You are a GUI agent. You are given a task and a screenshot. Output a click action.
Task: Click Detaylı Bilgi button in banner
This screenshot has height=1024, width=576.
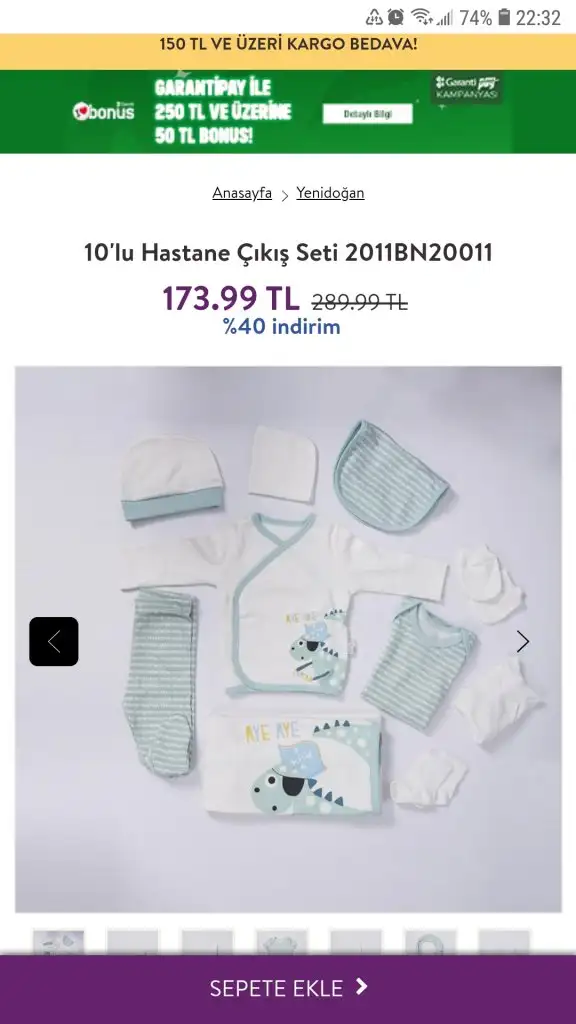pos(368,114)
